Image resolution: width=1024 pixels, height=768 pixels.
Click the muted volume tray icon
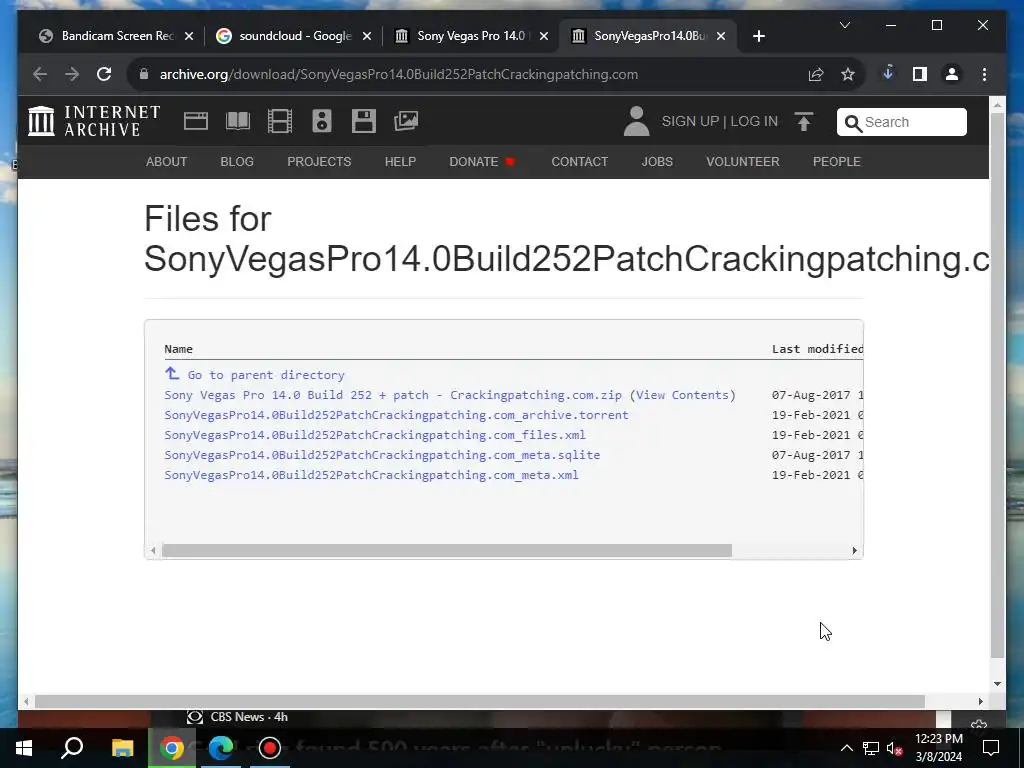pyautogui.click(x=894, y=748)
